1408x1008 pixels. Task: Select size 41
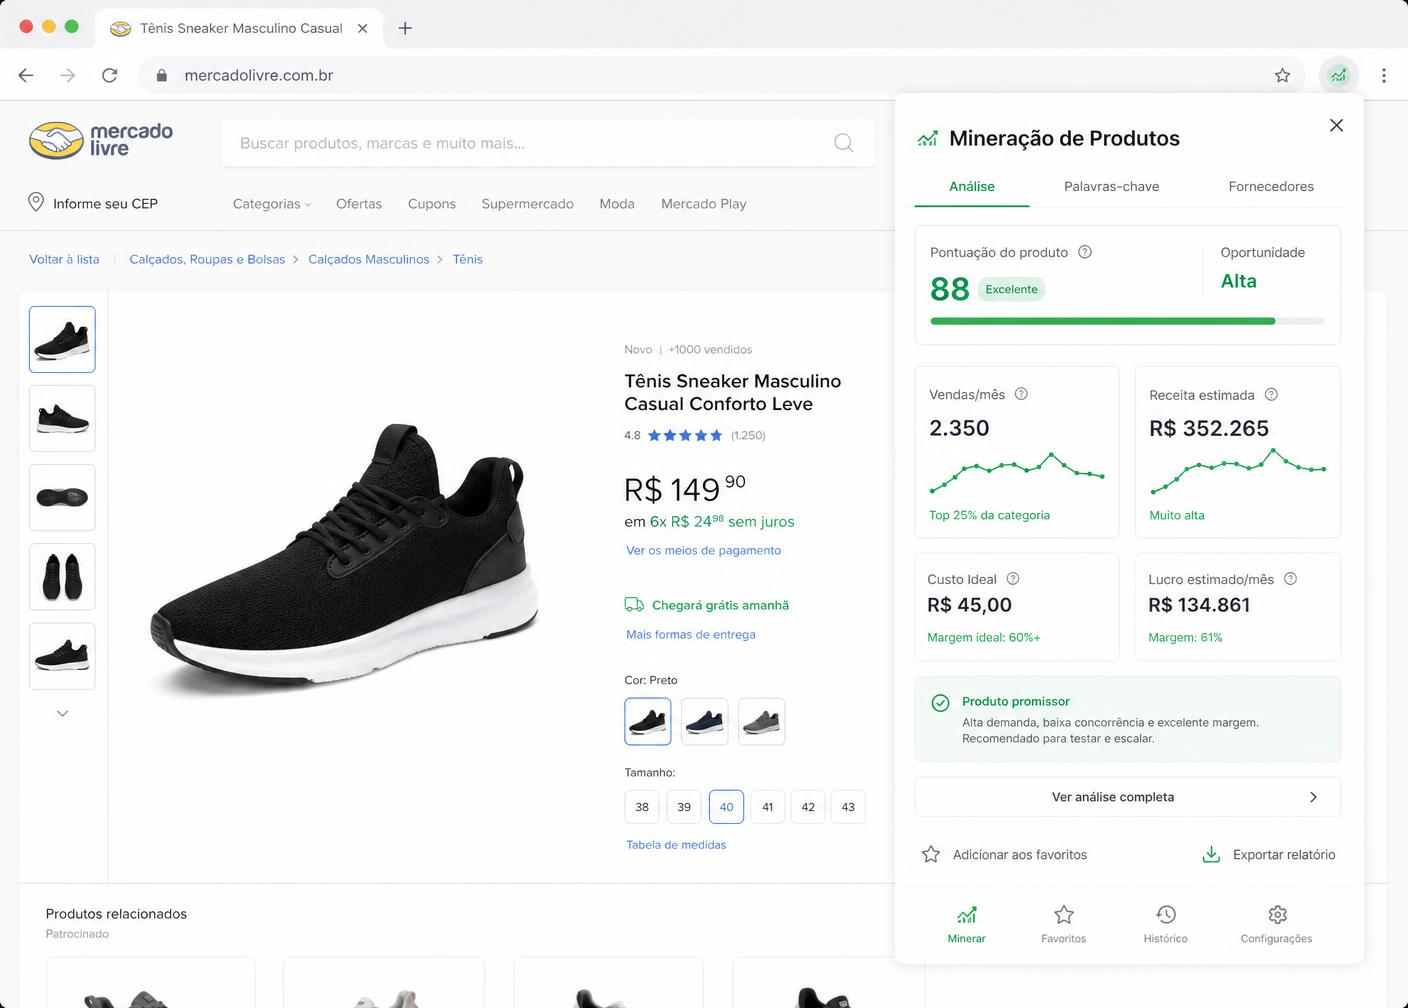tap(767, 807)
